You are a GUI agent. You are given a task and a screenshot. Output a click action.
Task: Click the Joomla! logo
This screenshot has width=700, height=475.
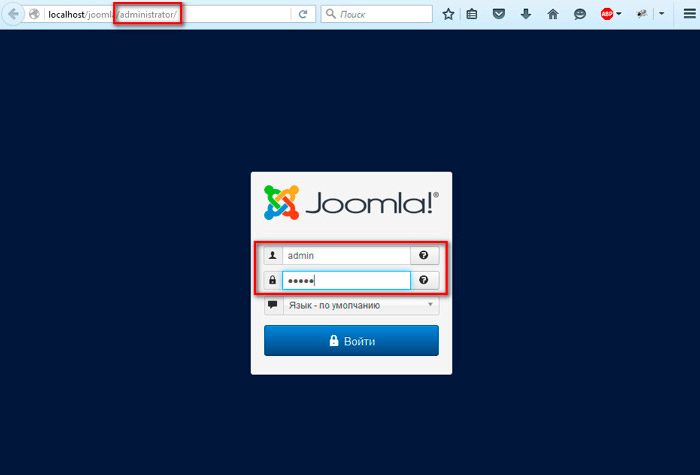click(351, 203)
